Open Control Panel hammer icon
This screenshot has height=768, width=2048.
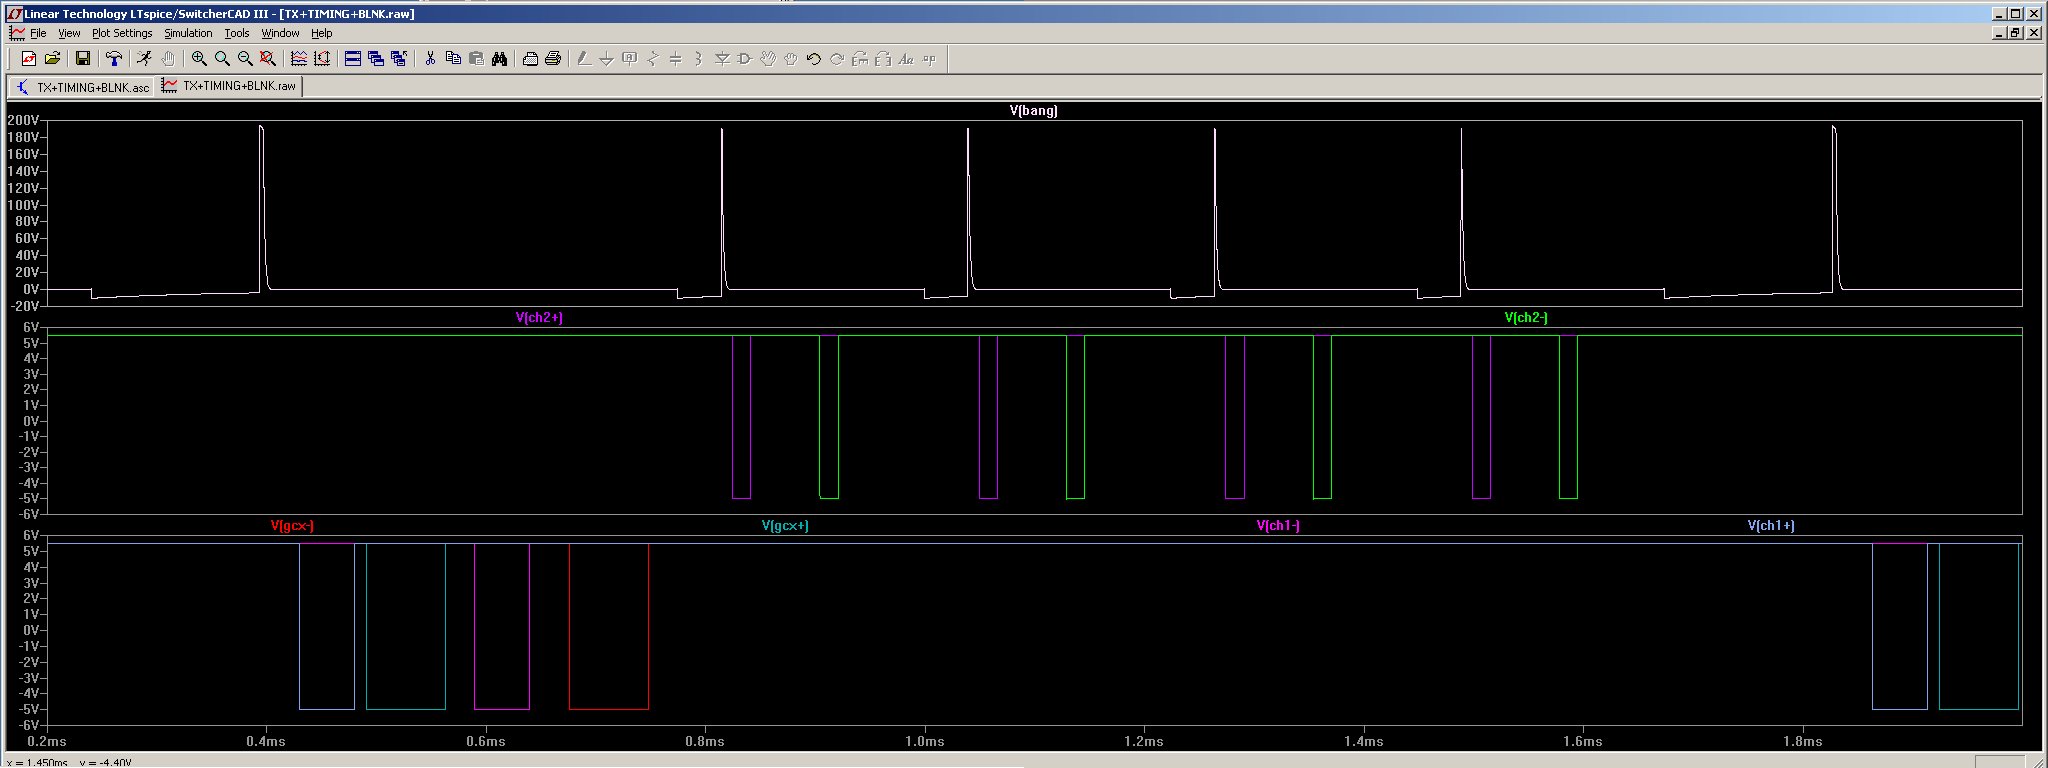[114, 59]
